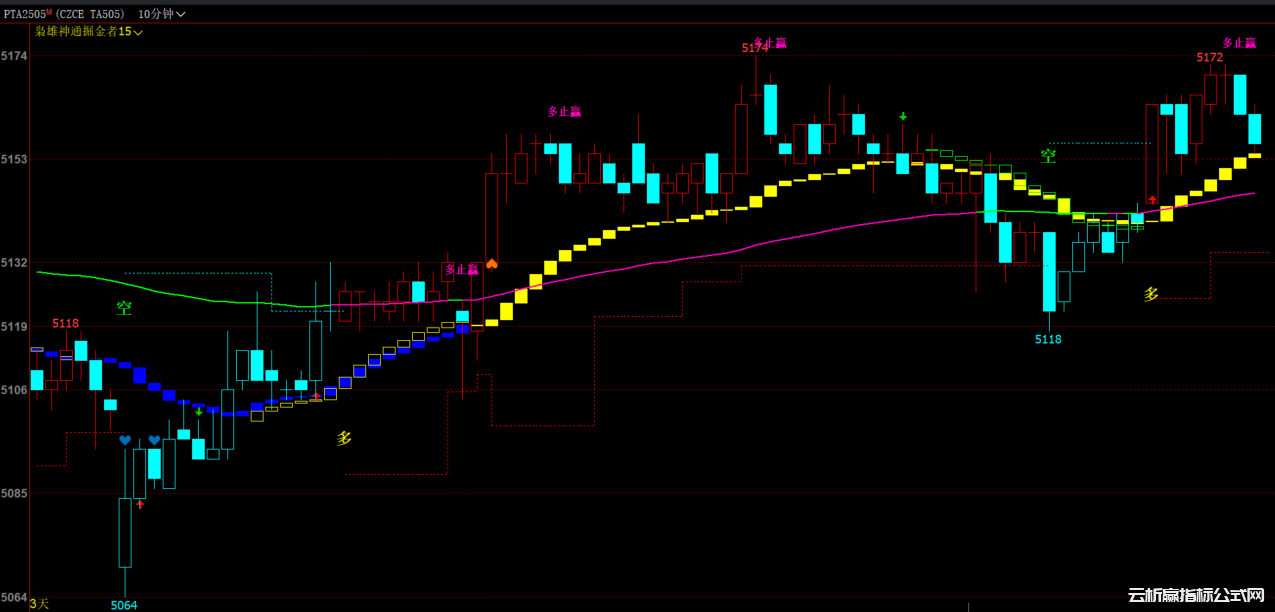
Task: Select the PTA2505 (CZCE TA505) contract title
Action: pyautogui.click(x=65, y=14)
